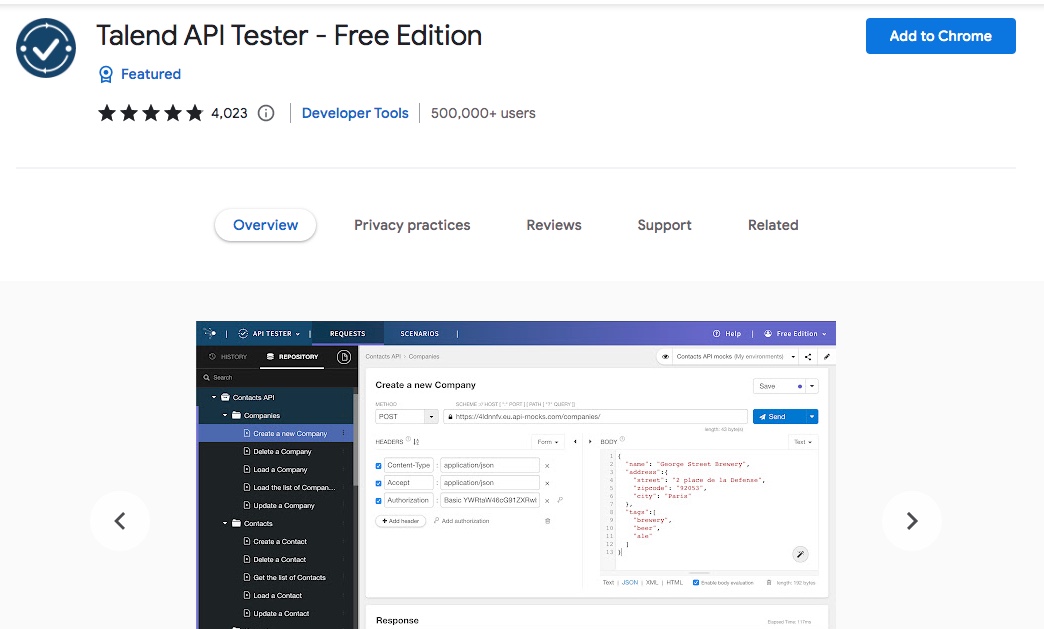Click the Add header button
The height and width of the screenshot is (629, 1044).
click(401, 521)
